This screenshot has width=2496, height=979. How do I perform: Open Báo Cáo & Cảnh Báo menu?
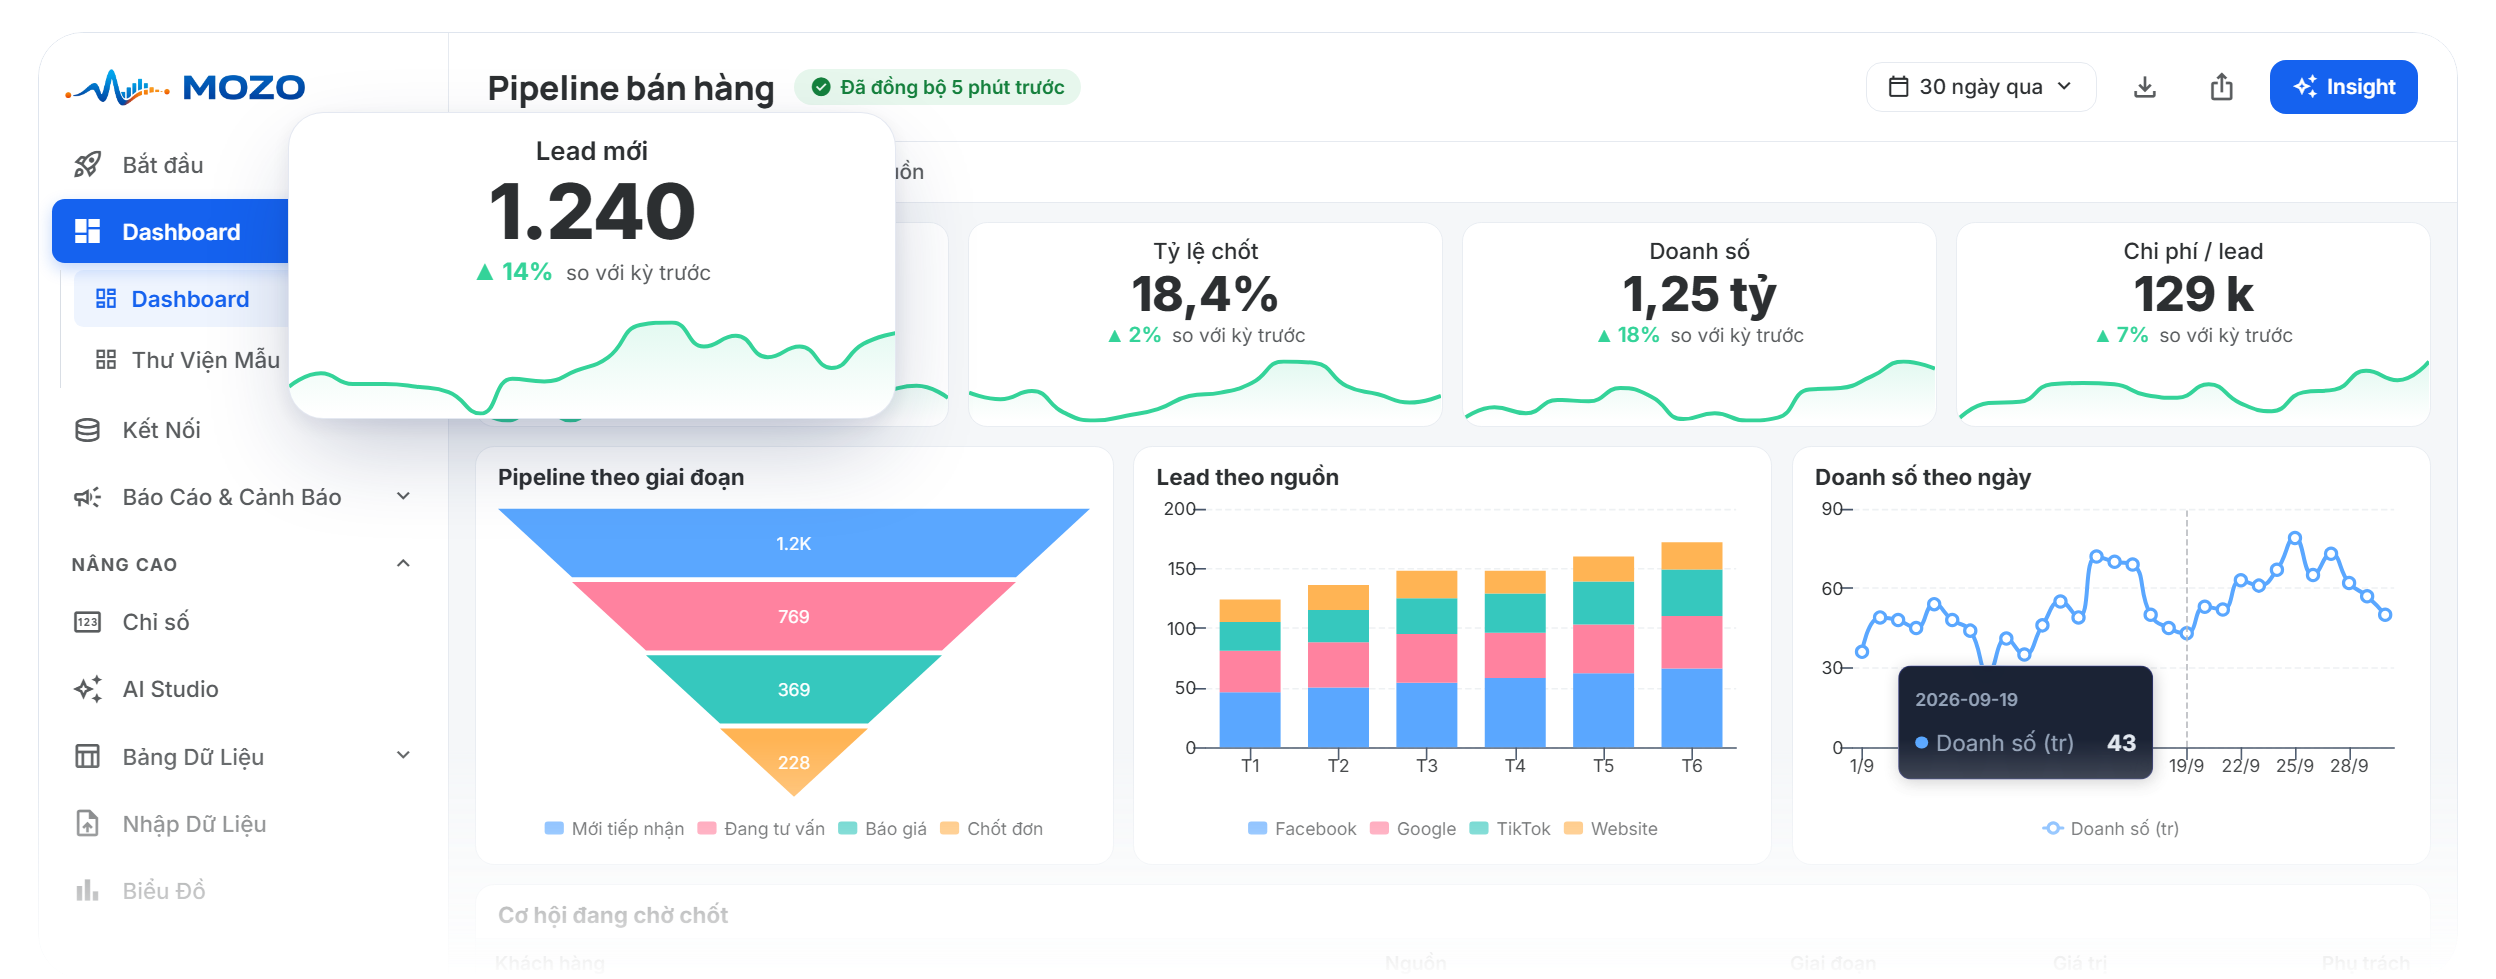pyautogui.click(x=244, y=497)
